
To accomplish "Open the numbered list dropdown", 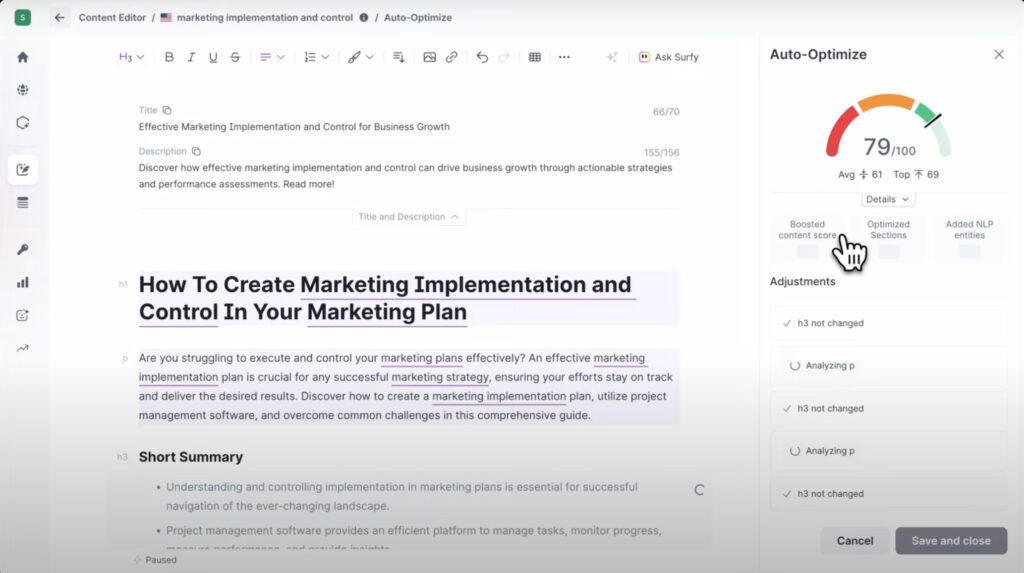I will click(x=317, y=57).
